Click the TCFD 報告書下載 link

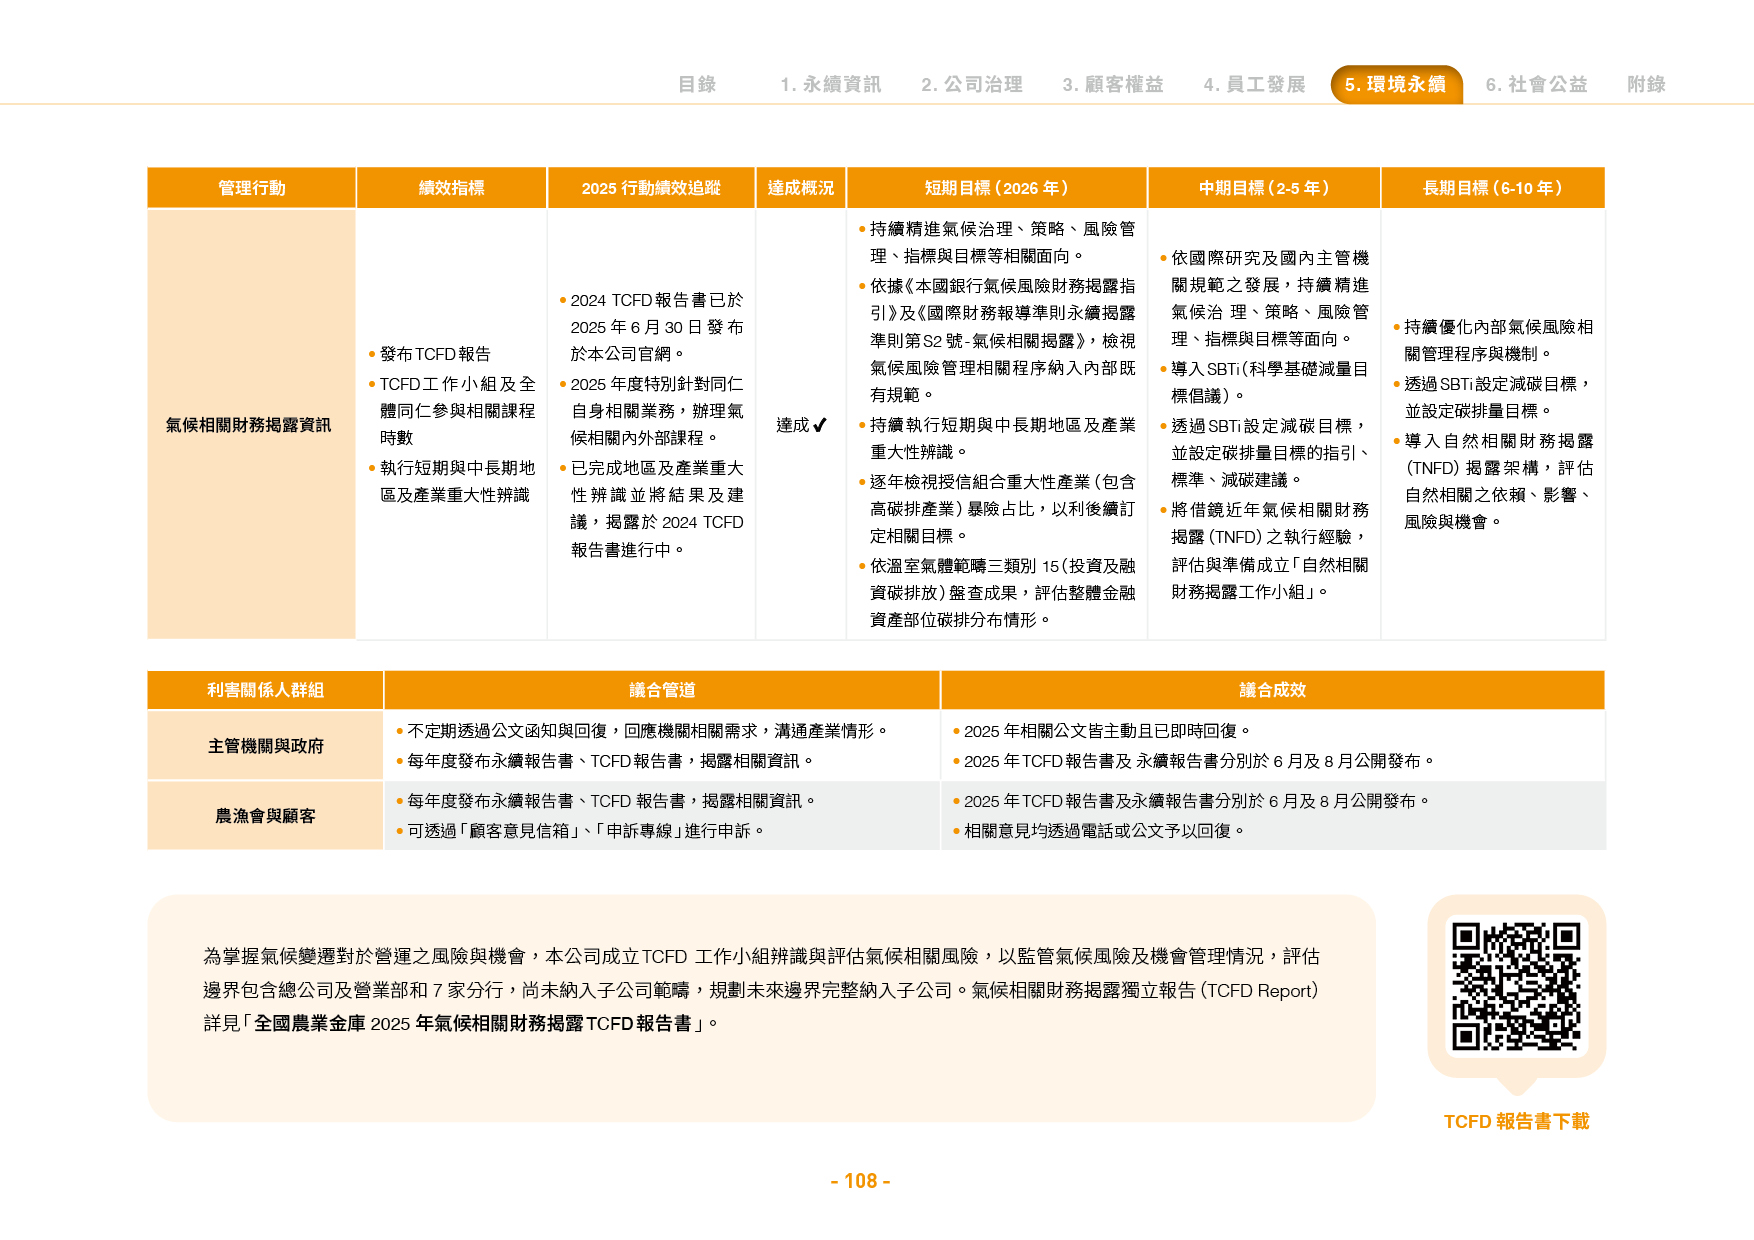point(1516,1121)
